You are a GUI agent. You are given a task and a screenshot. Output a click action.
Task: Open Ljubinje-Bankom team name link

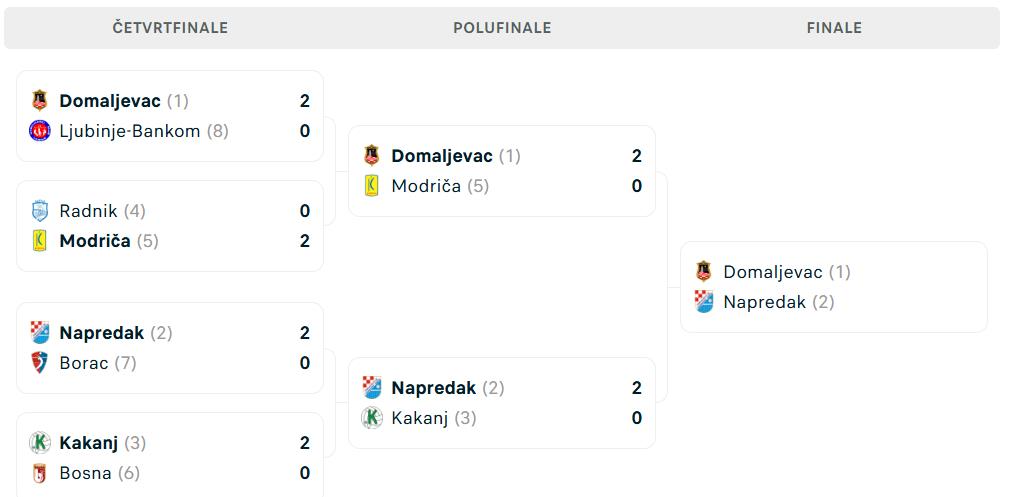[x=130, y=131]
